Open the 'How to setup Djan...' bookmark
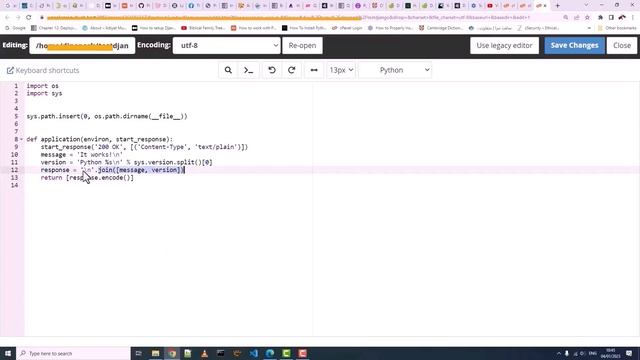 pos(153,28)
